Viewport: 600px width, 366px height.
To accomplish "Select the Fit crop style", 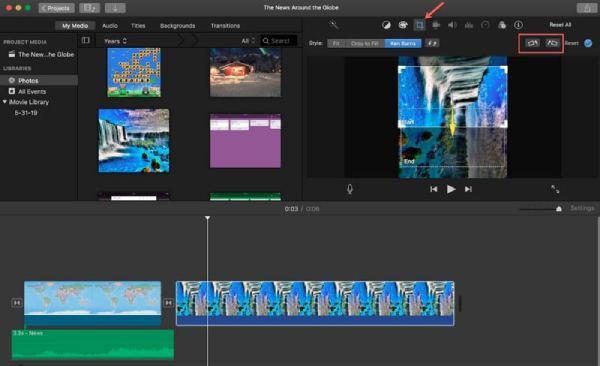I will (x=336, y=43).
